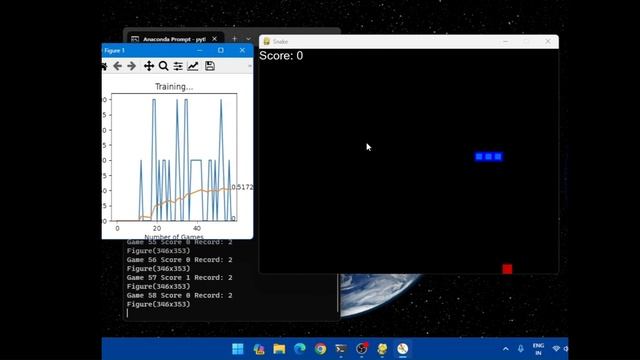Click the 'Game 57 Score 1 Record: 2' line
640x360 pixels.
pos(179,278)
